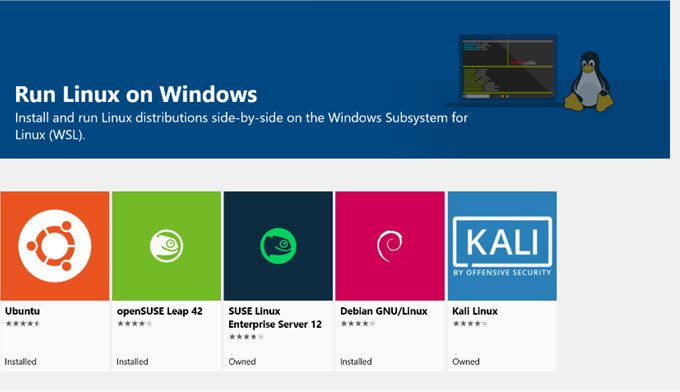Click the Debian GNU/Linux star rating
The height and width of the screenshot is (392, 680).
(358, 323)
